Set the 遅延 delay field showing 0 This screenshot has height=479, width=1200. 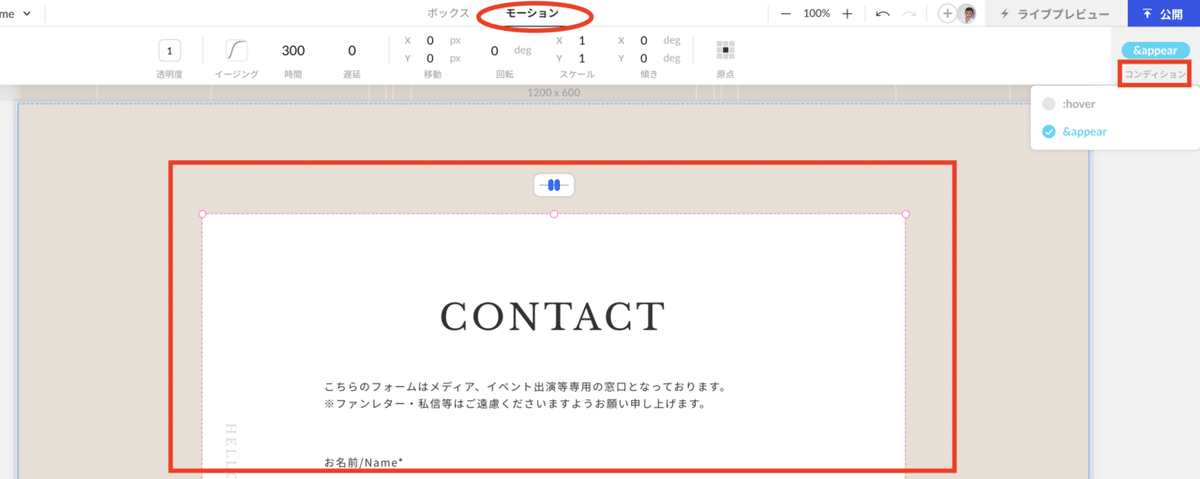[x=352, y=51]
